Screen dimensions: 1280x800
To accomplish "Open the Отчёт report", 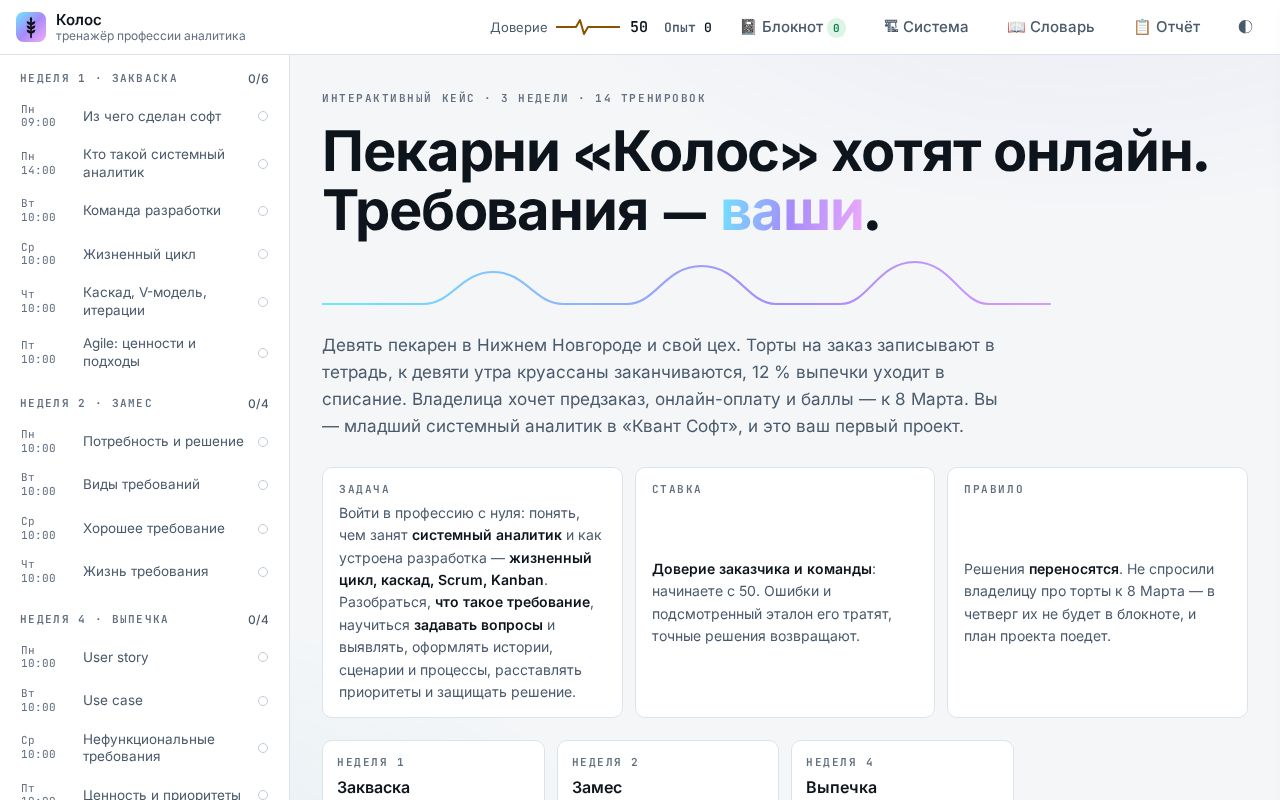I will coord(1167,27).
